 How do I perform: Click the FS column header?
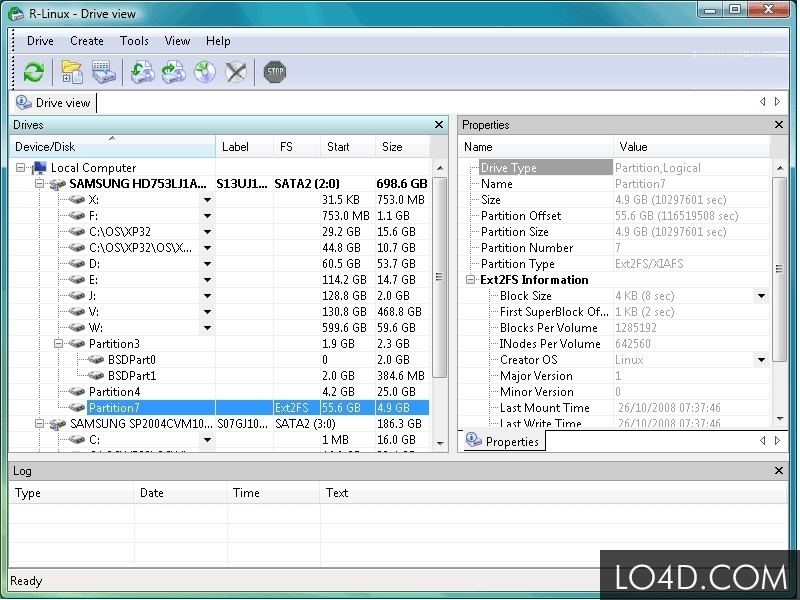pos(297,147)
